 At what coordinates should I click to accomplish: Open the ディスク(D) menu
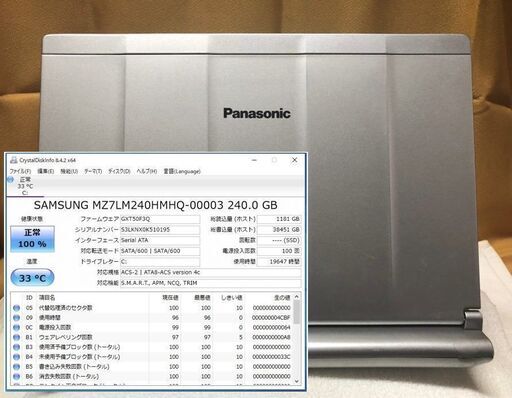pyautogui.click(x=119, y=171)
